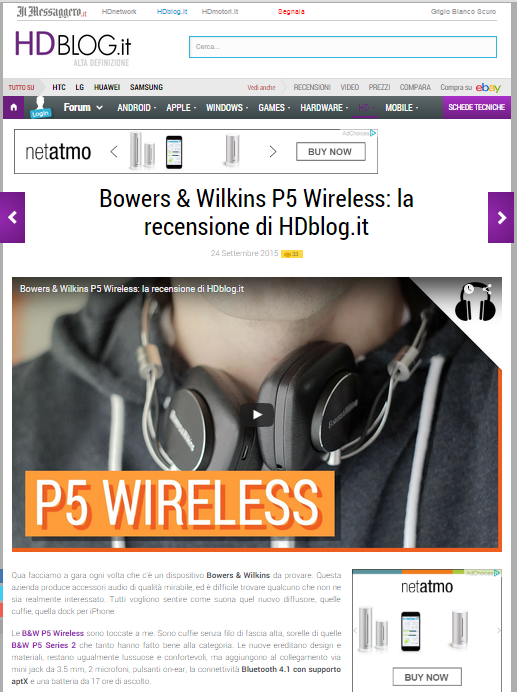Screen dimensions: 517x692
Task: Expand the HARDWARE navigation menu
Action: (324, 108)
